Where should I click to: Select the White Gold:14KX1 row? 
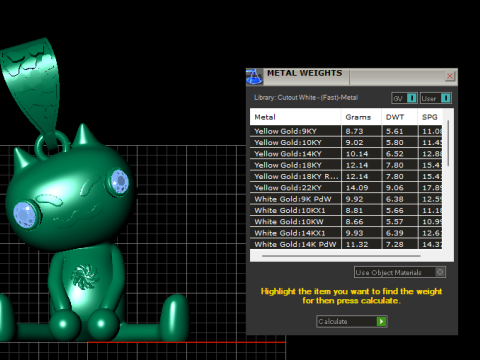click(346, 233)
